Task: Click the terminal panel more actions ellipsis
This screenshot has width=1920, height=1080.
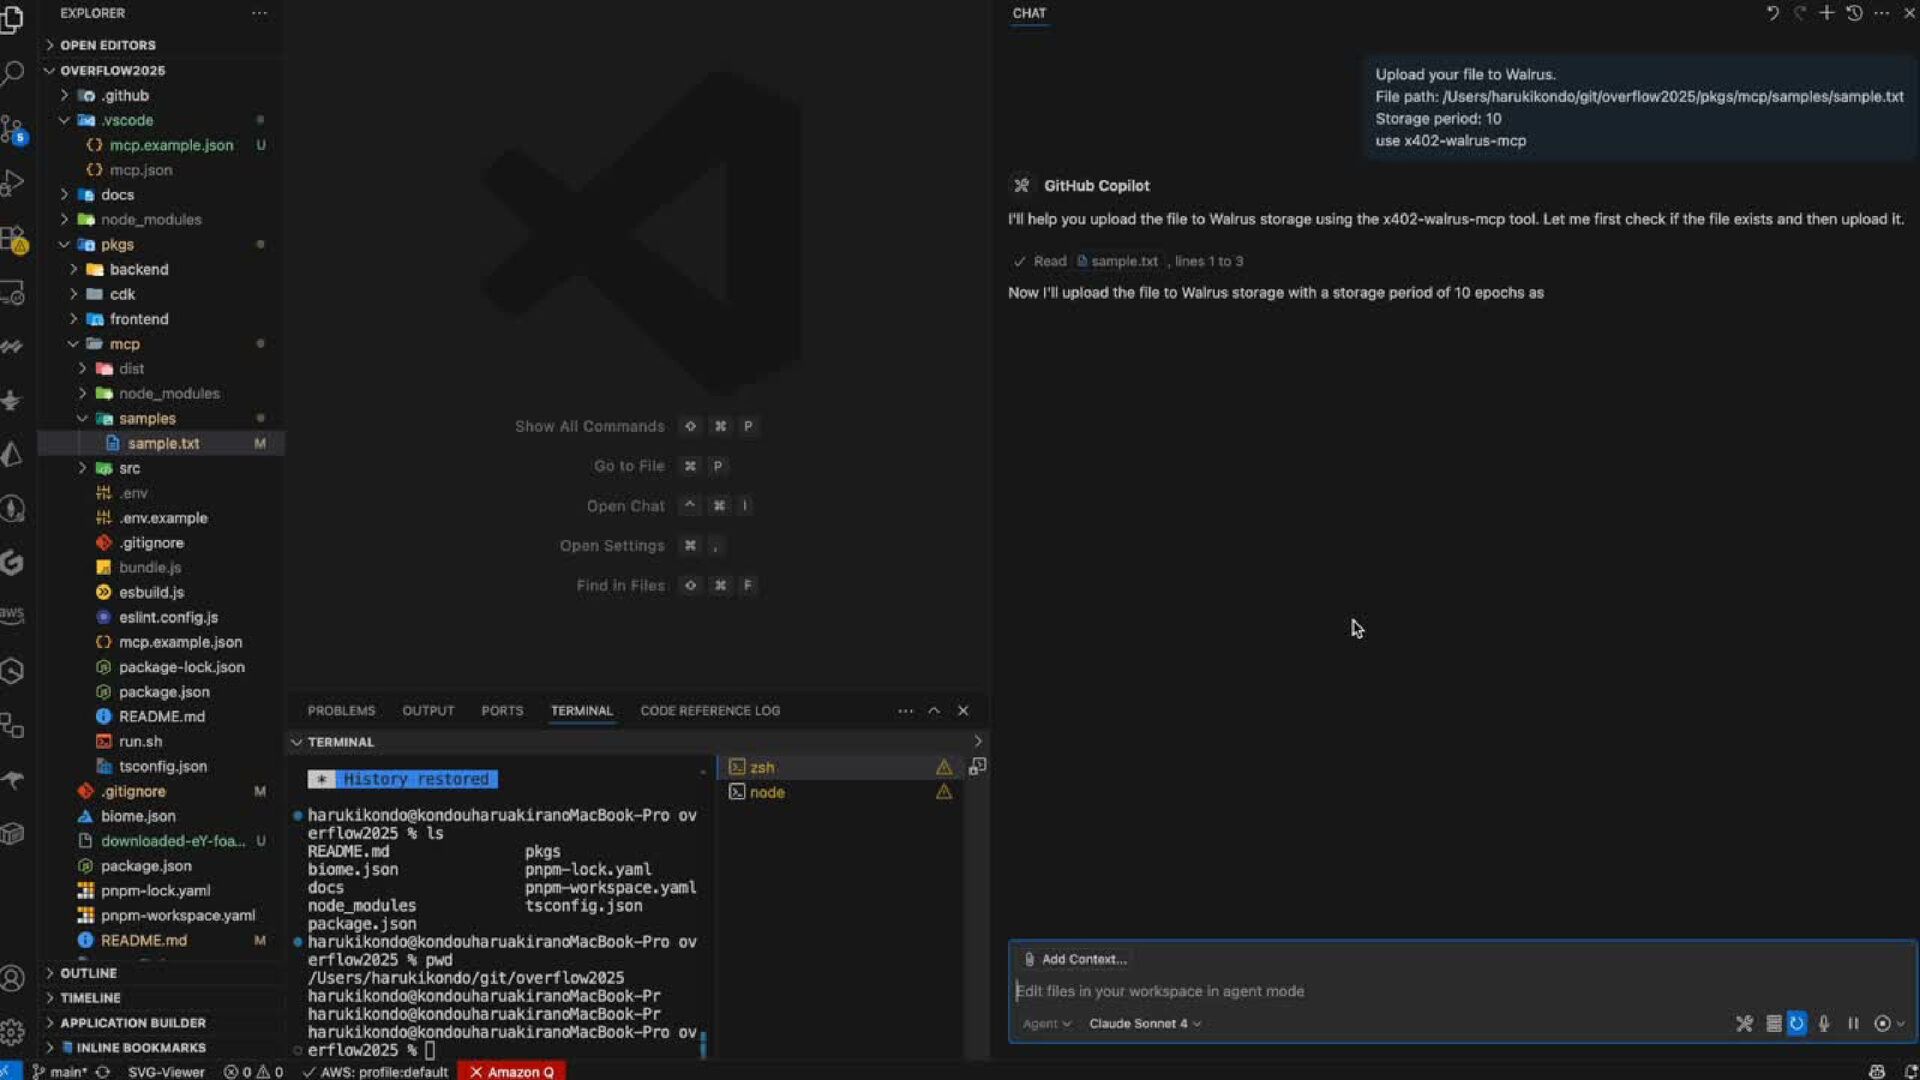Action: point(905,711)
